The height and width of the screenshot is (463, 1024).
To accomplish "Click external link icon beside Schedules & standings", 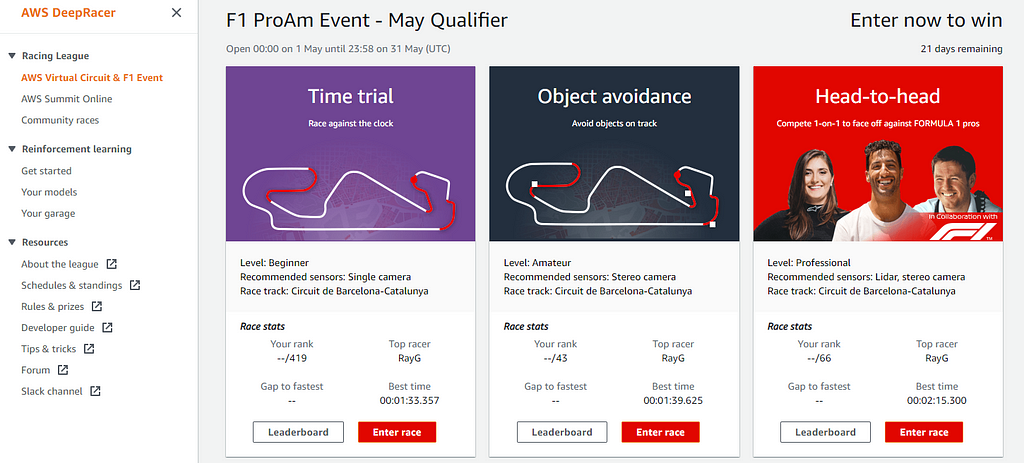I will 135,285.
